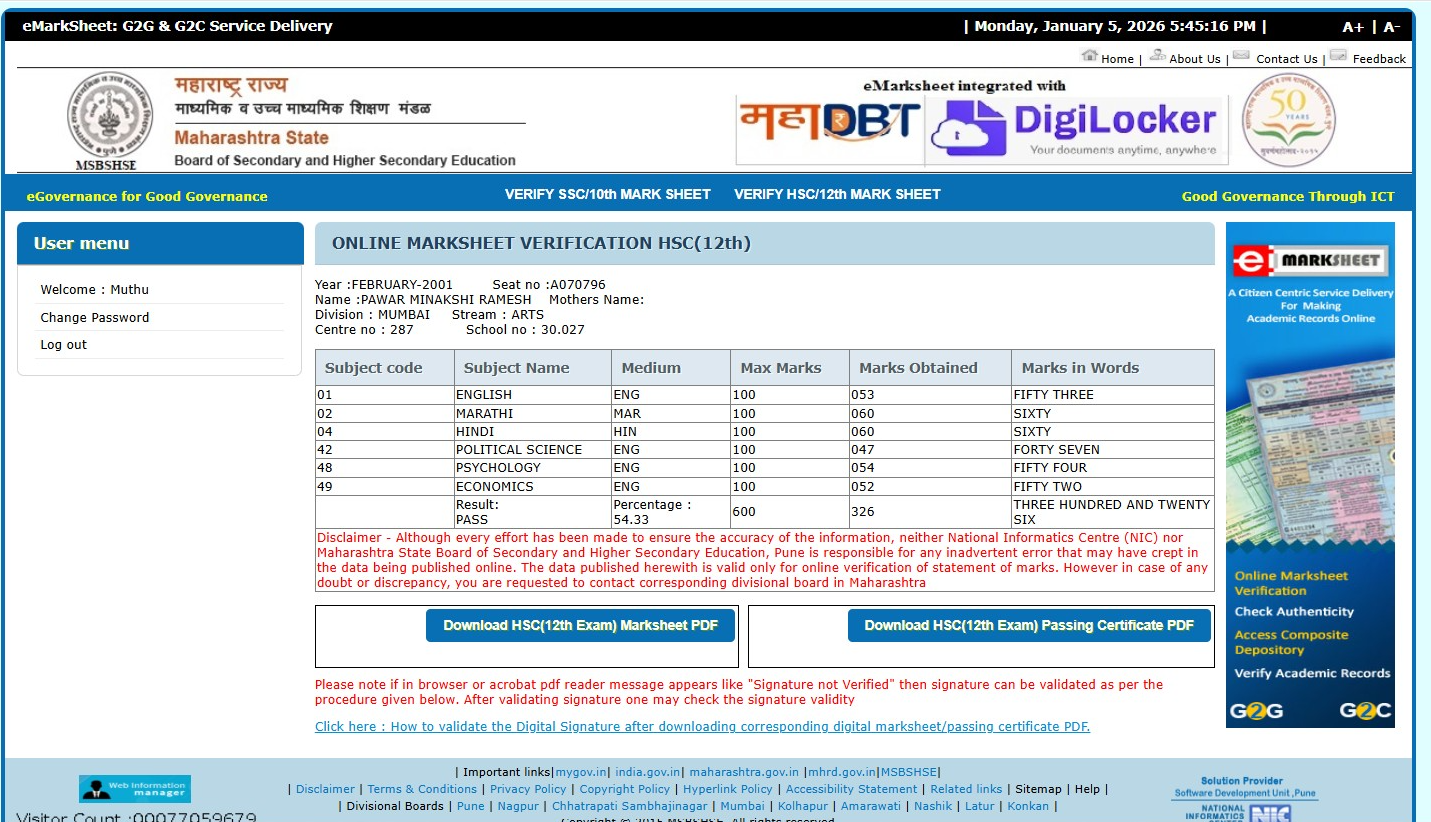Viewport: 1431px width, 822px height.
Task: Click the Contact Us envelope icon
Action: pos(1241,55)
